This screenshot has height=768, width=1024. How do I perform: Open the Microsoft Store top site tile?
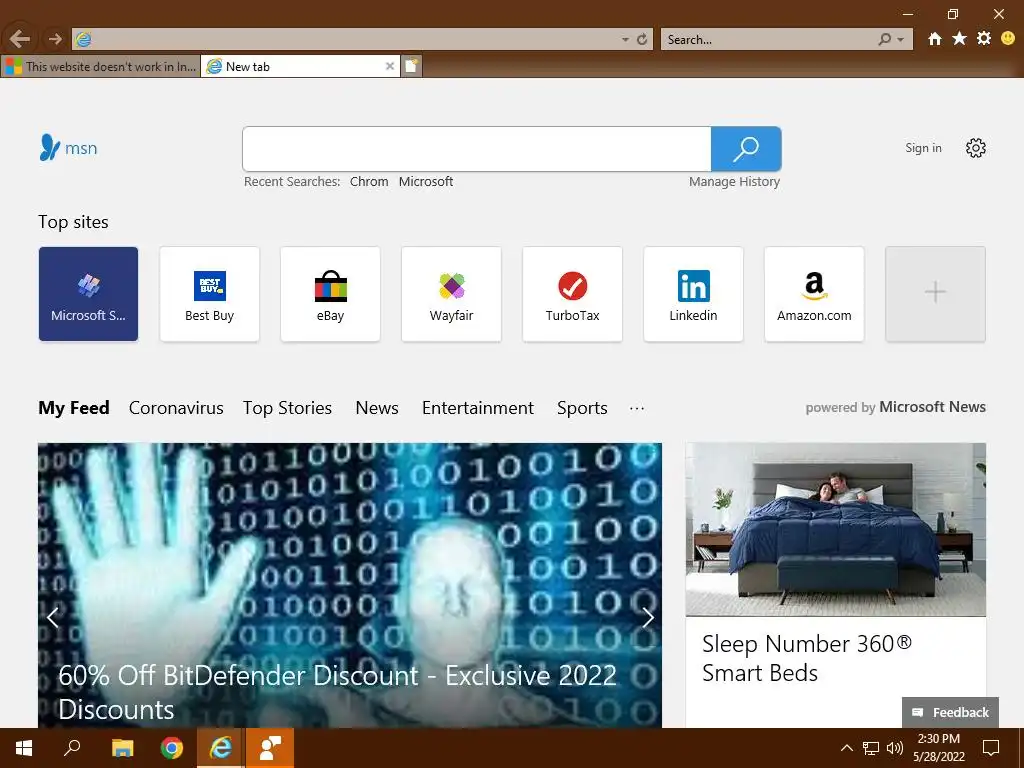[x=88, y=294]
